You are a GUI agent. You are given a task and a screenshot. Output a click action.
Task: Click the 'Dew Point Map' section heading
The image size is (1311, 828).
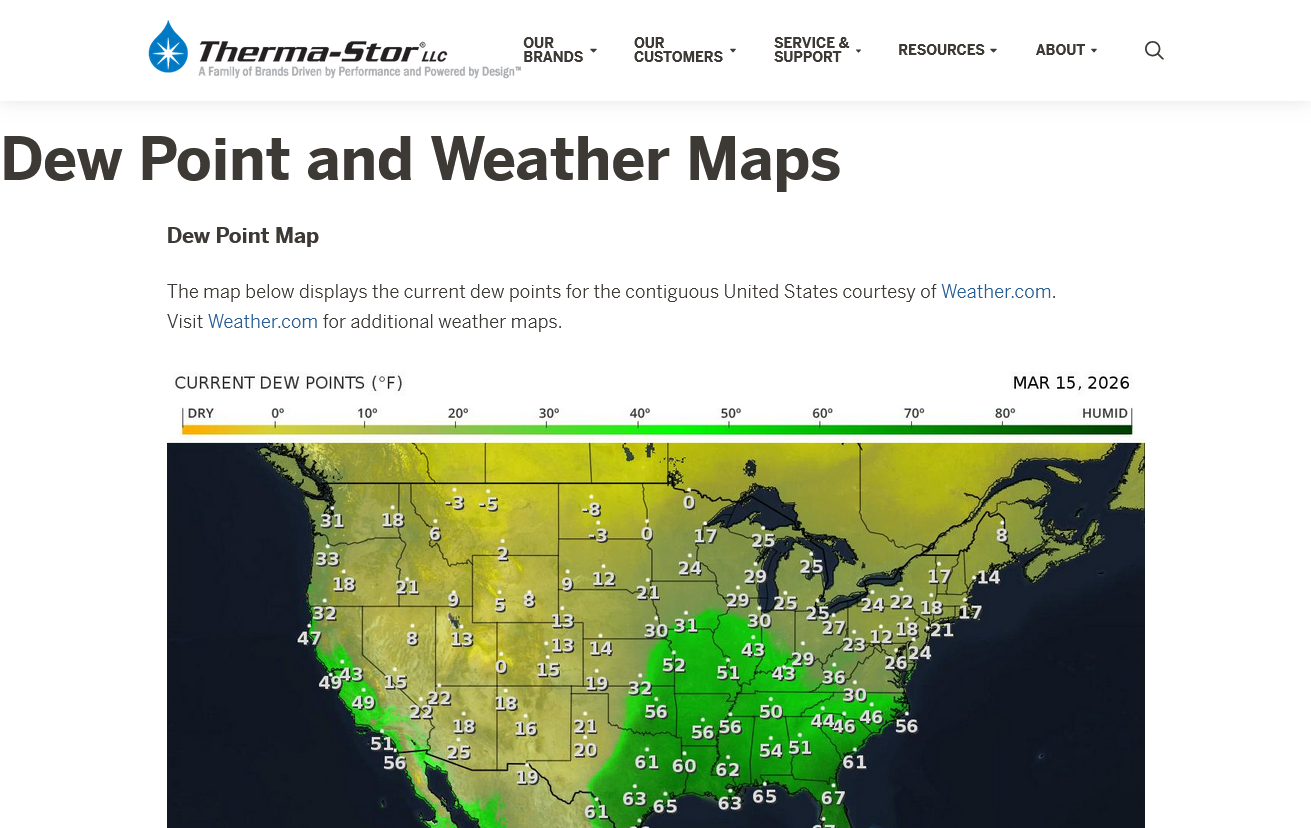tap(243, 236)
